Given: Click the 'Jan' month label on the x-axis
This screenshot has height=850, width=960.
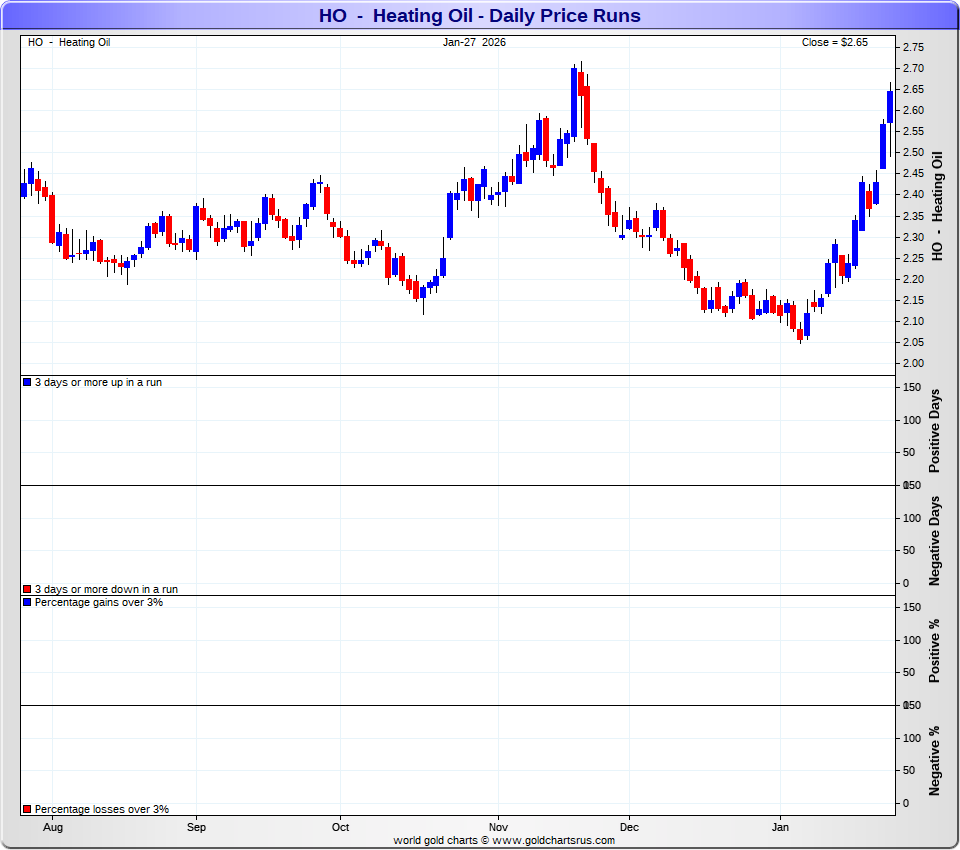Looking at the screenshot, I should (781, 828).
